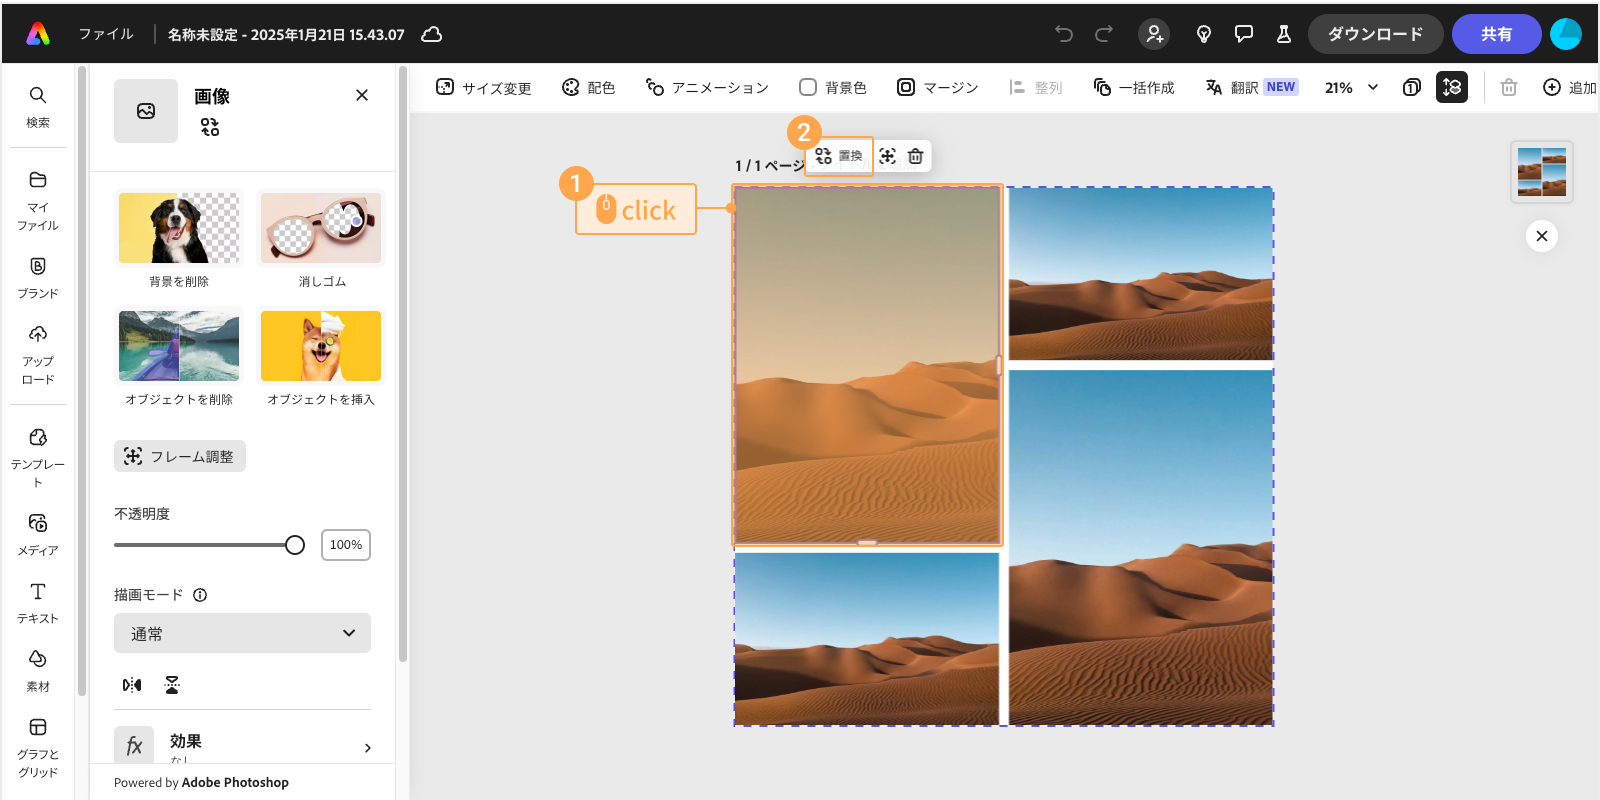The width and height of the screenshot is (1600, 800).
Task: Open the 描画モード 通常 dropdown
Action: coord(242,633)
